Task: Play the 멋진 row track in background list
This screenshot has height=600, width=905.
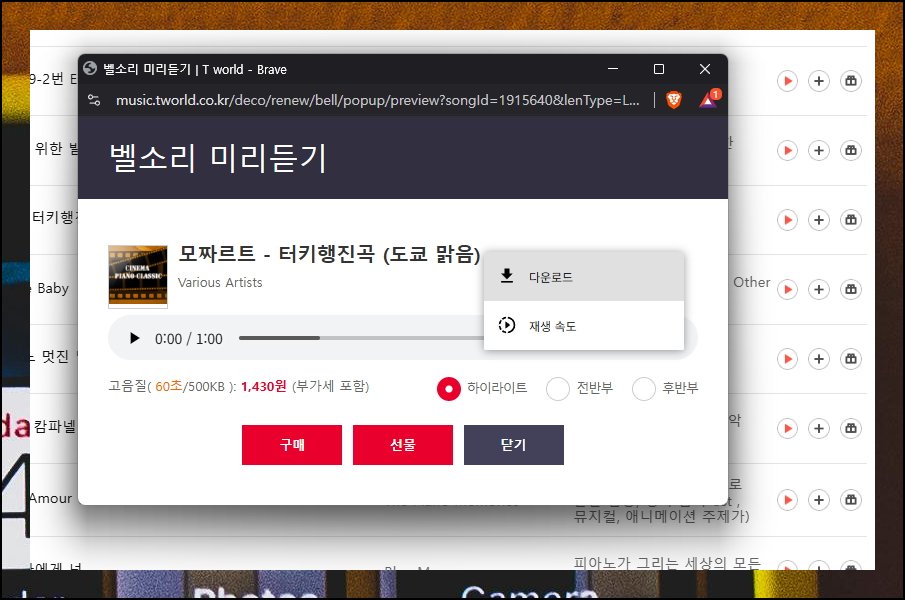Action: tap(787, 359)
